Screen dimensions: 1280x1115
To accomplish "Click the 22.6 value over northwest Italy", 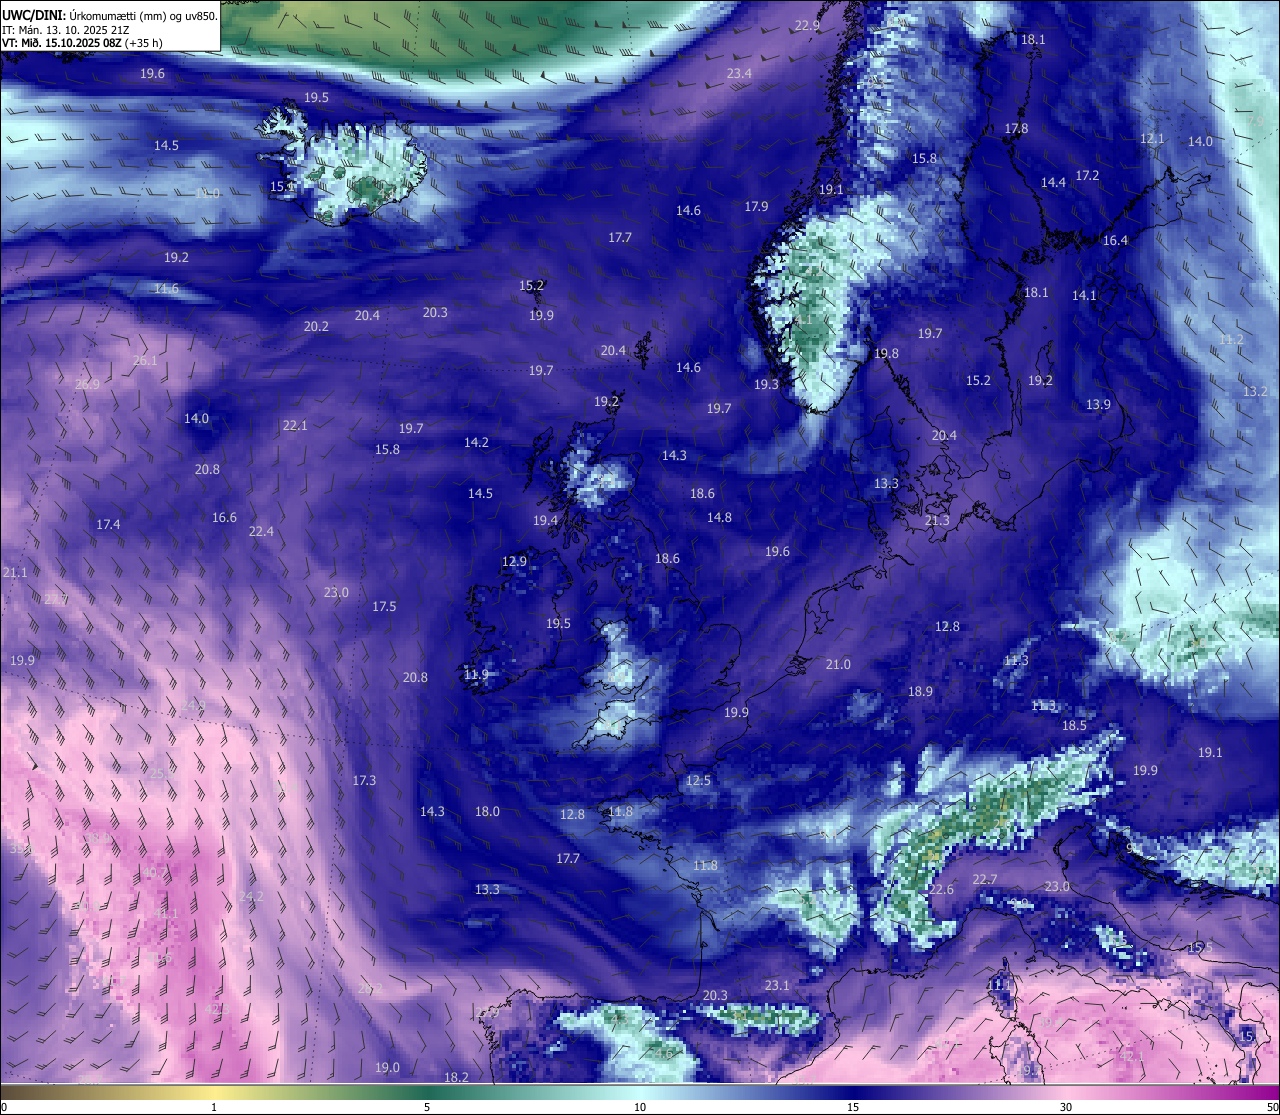I will point(941,889).
